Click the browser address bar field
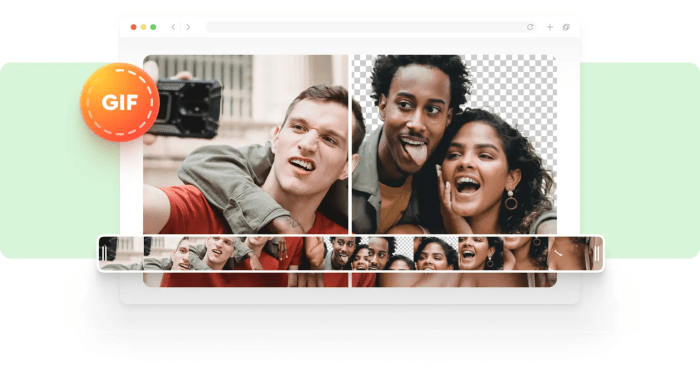 click(371, 27)
